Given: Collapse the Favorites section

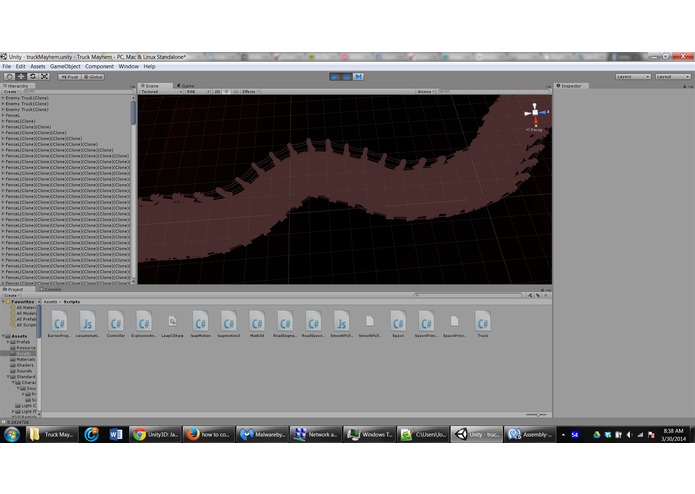Looking at the screenshot, I should [x=4, y=302].
